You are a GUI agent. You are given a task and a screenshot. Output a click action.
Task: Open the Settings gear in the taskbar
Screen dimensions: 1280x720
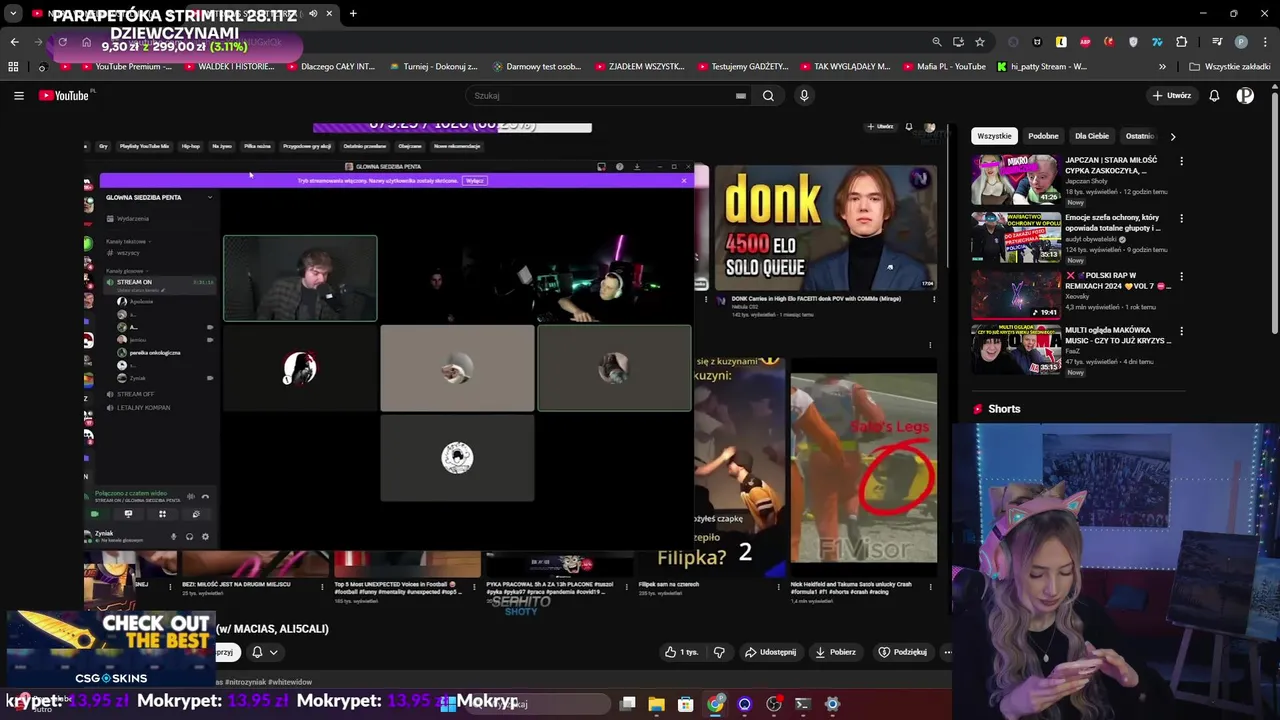point(832,704)
